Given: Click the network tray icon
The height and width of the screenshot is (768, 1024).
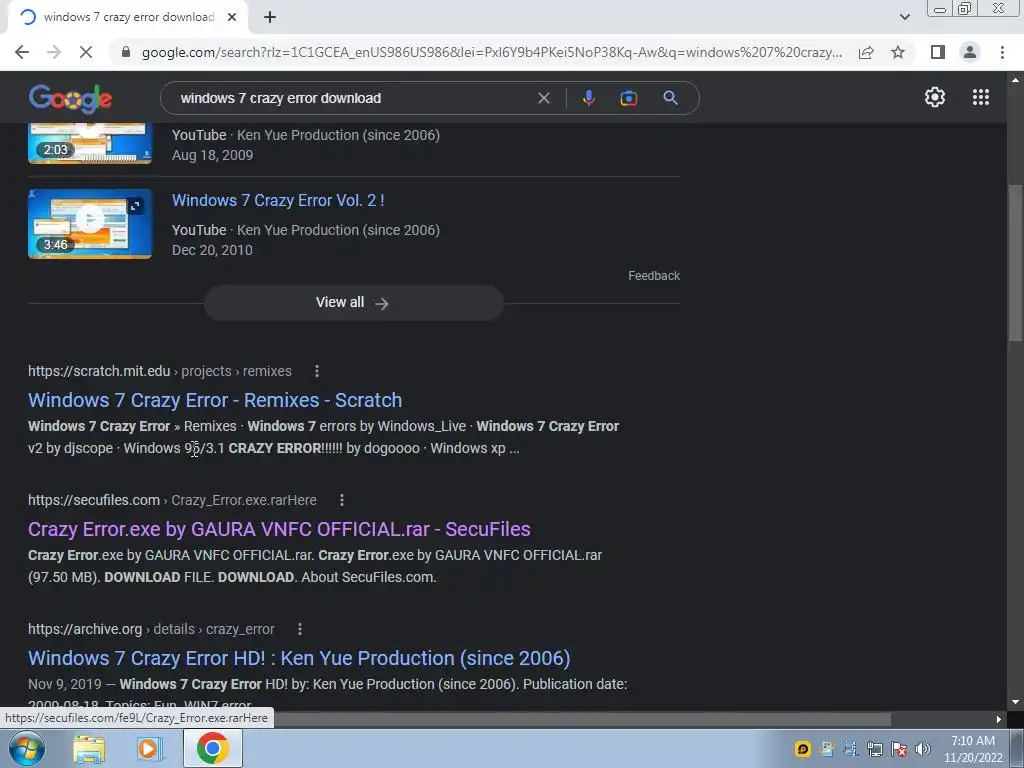Looking at the screenshot, I should pos(874,749).
